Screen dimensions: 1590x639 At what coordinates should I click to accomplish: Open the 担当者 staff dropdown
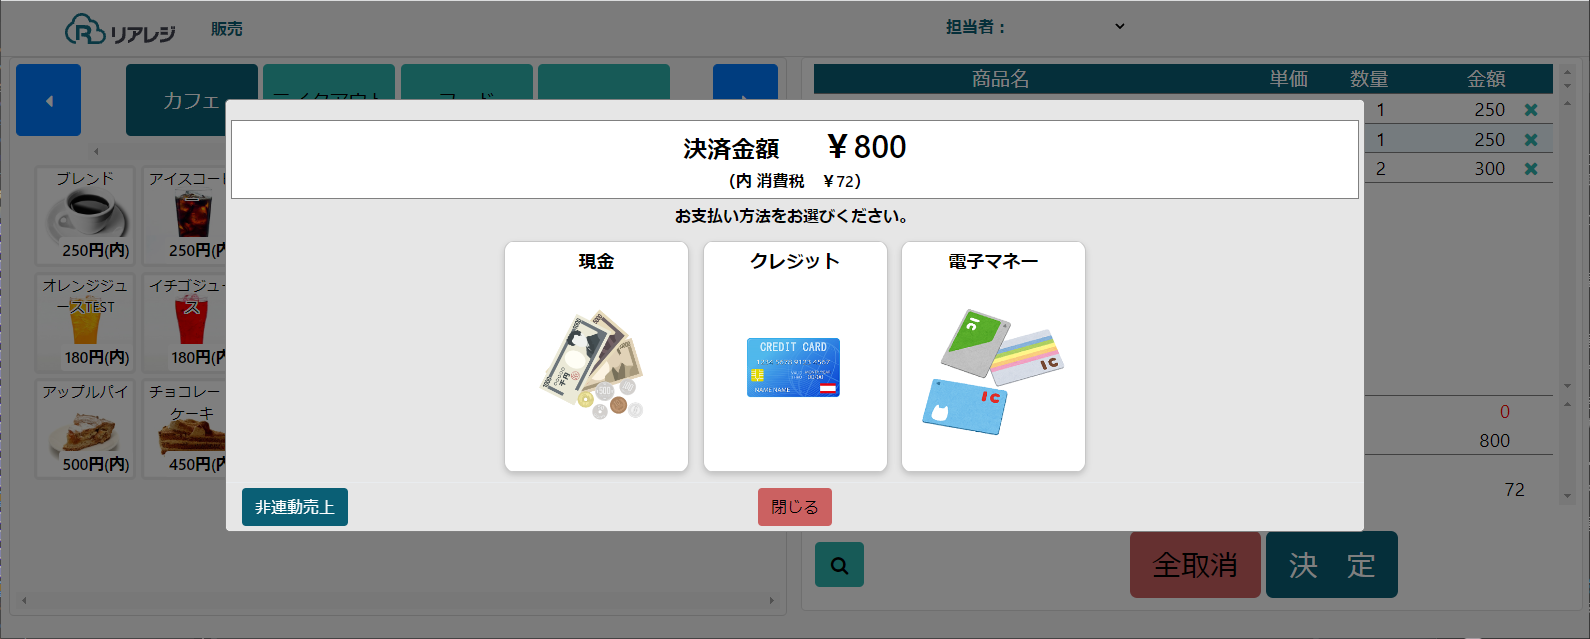pyautogui.click(x=1119, y=27)
